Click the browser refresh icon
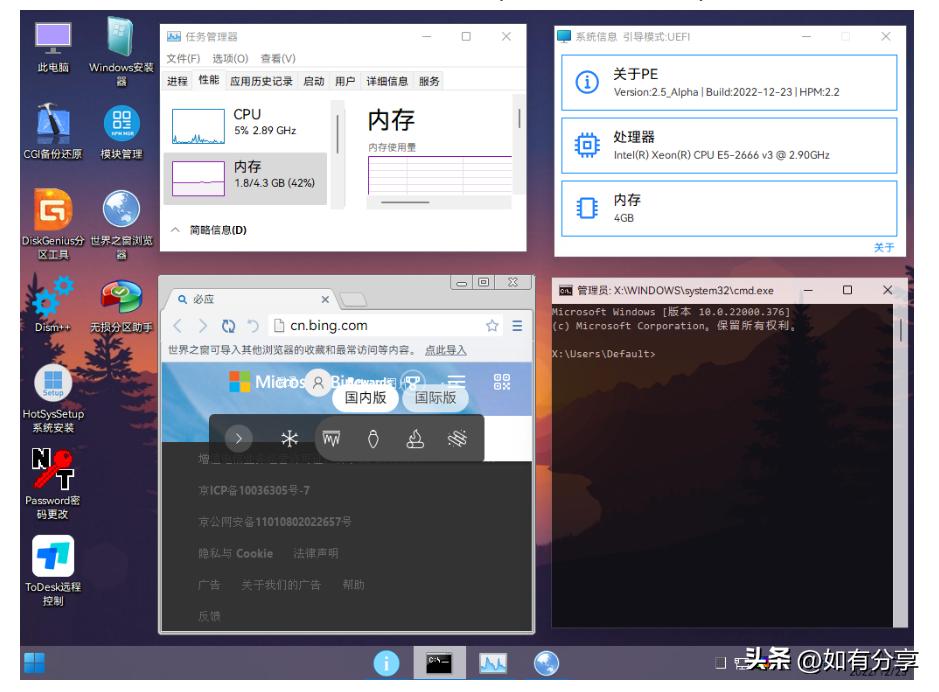939x692 pixels. [x=228, y=326]
